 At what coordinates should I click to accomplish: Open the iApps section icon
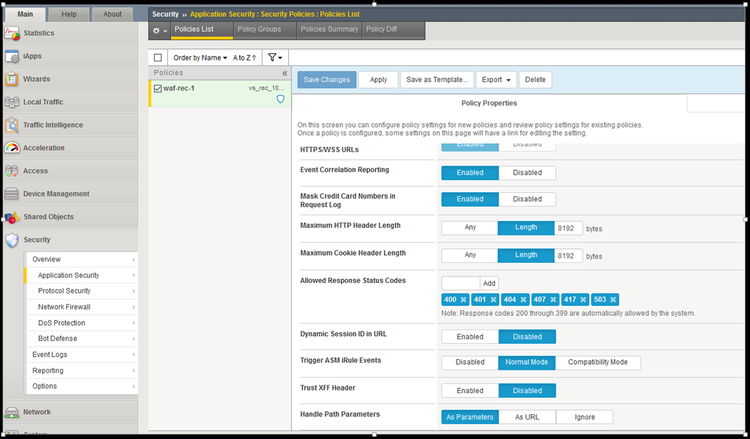coord(12,56)
